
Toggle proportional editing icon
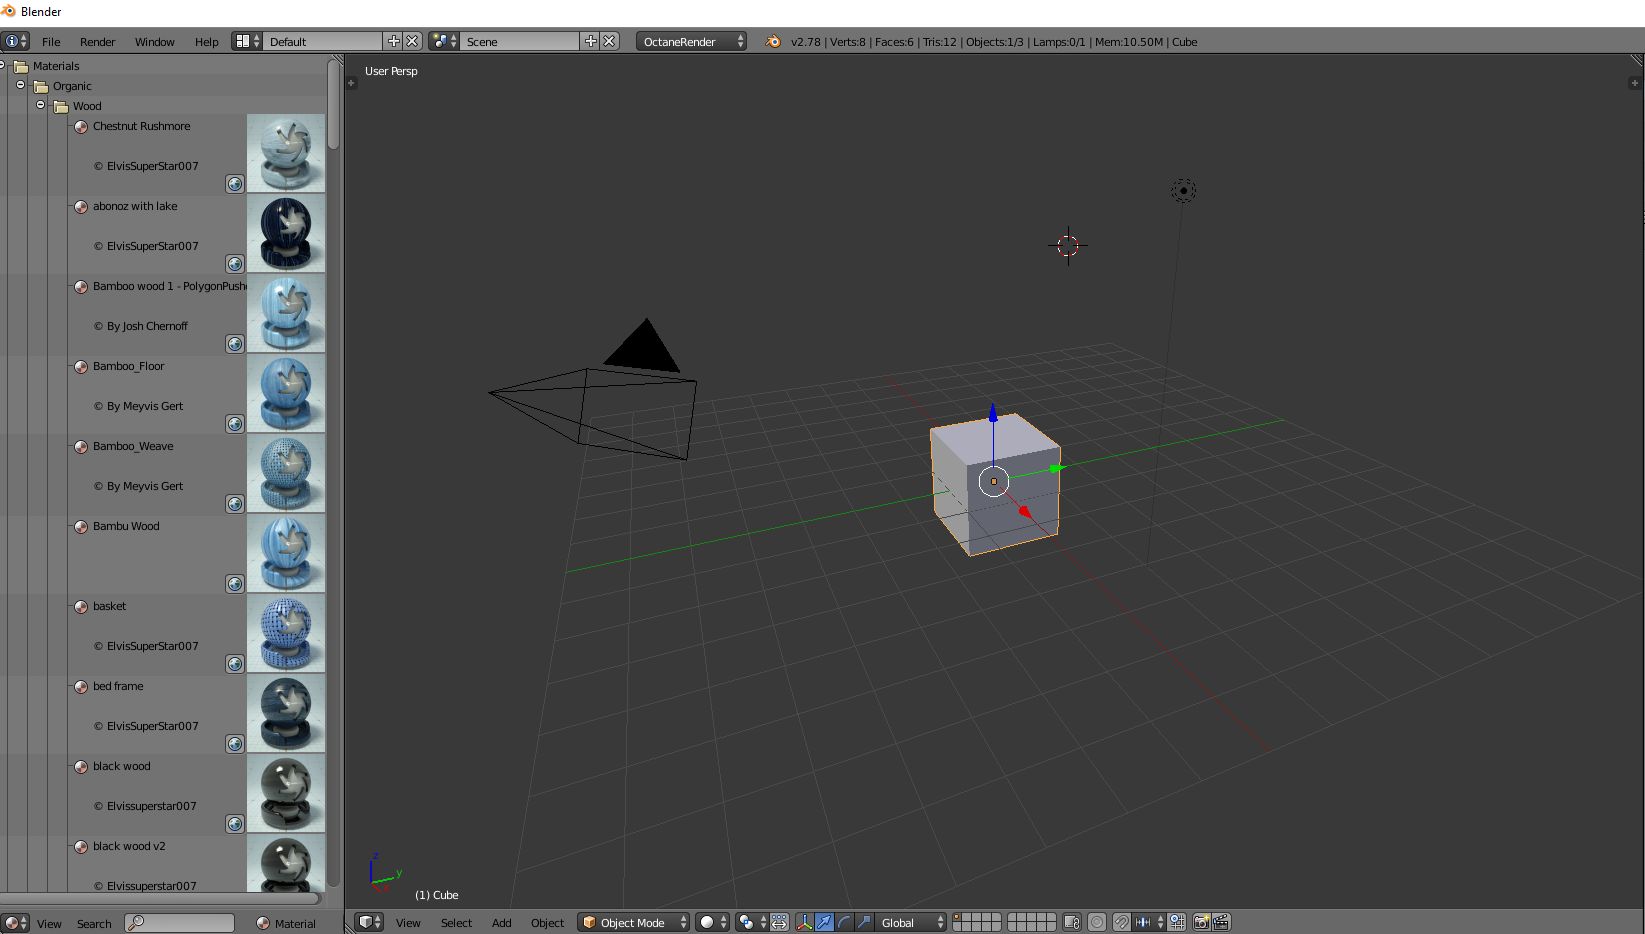[1097, 922]
